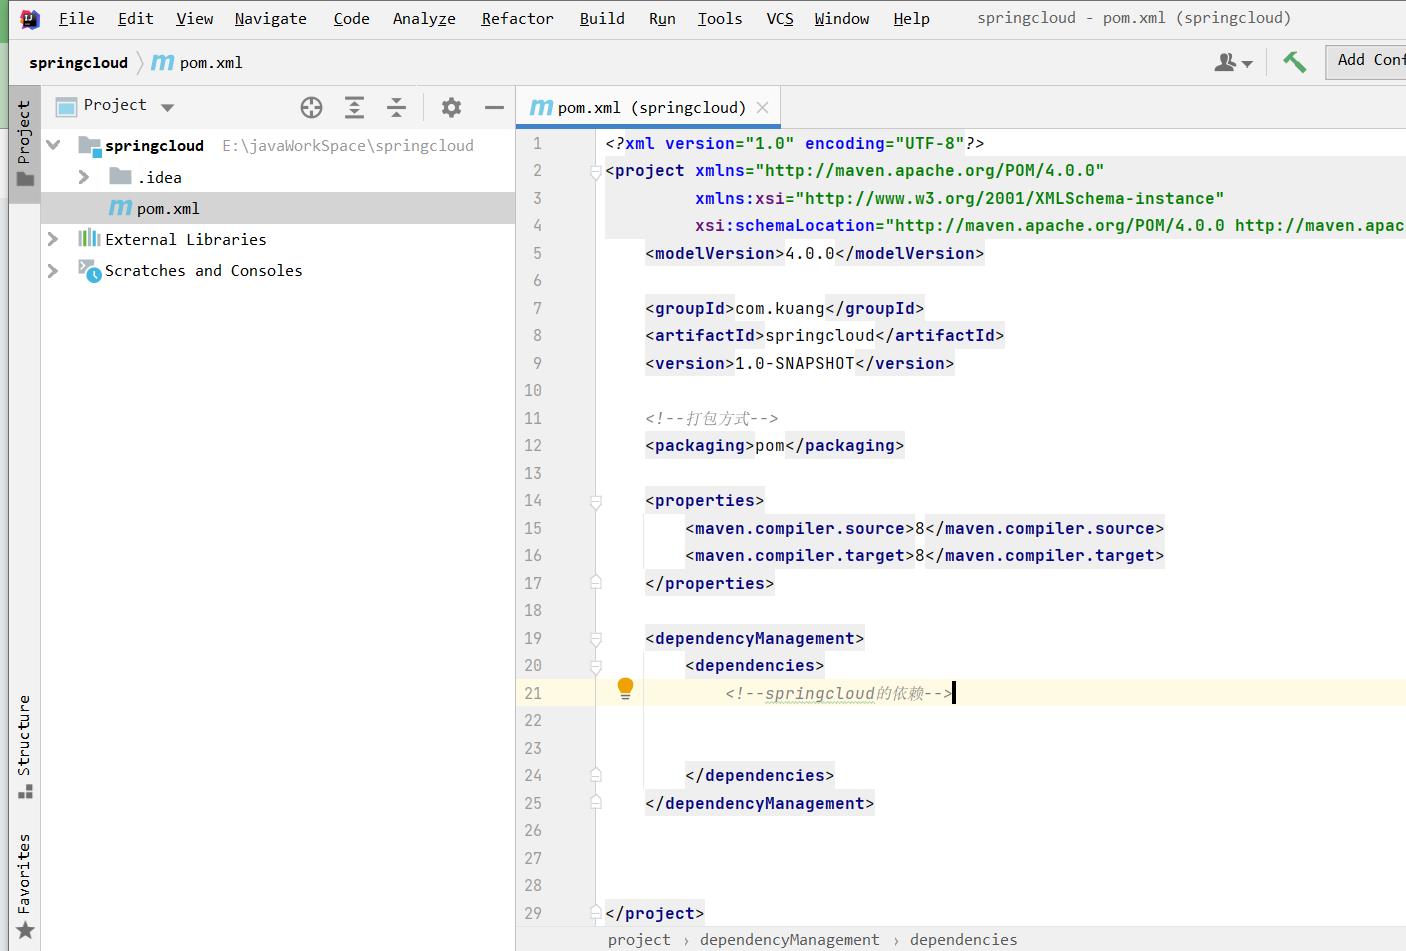Open the Help menu
Viewport: 1406px width, 951px height.
[x=911, y=18]
